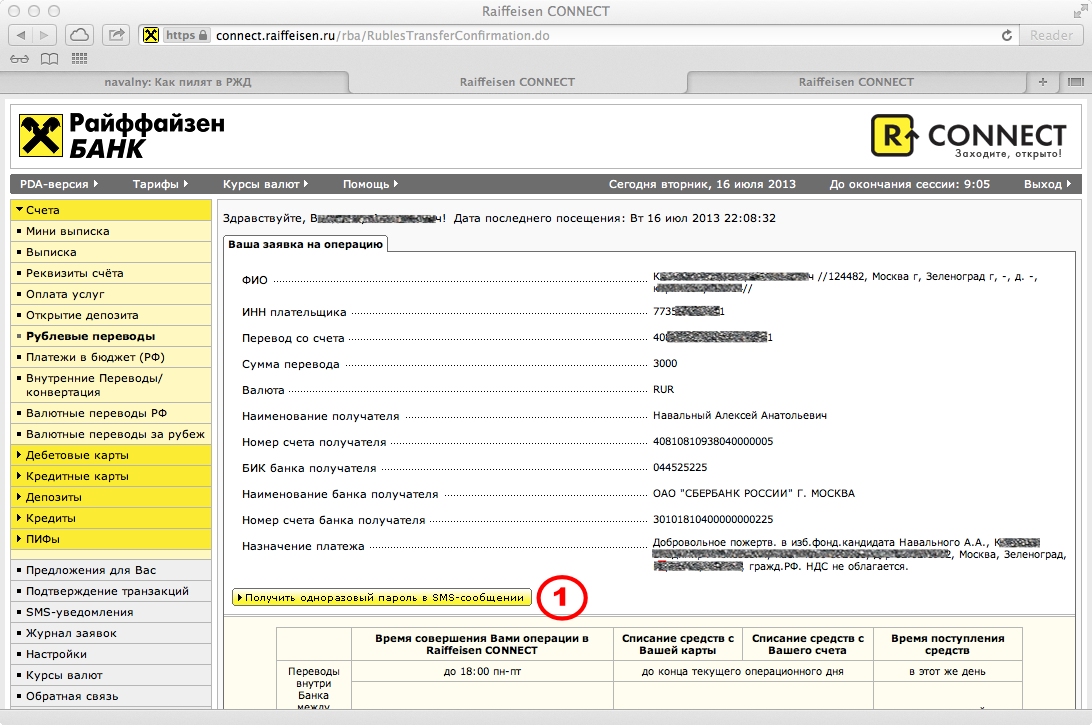Open the Тарифы menu
The width and height of the screenshot is (1092, 725).
tap(160, 184)
